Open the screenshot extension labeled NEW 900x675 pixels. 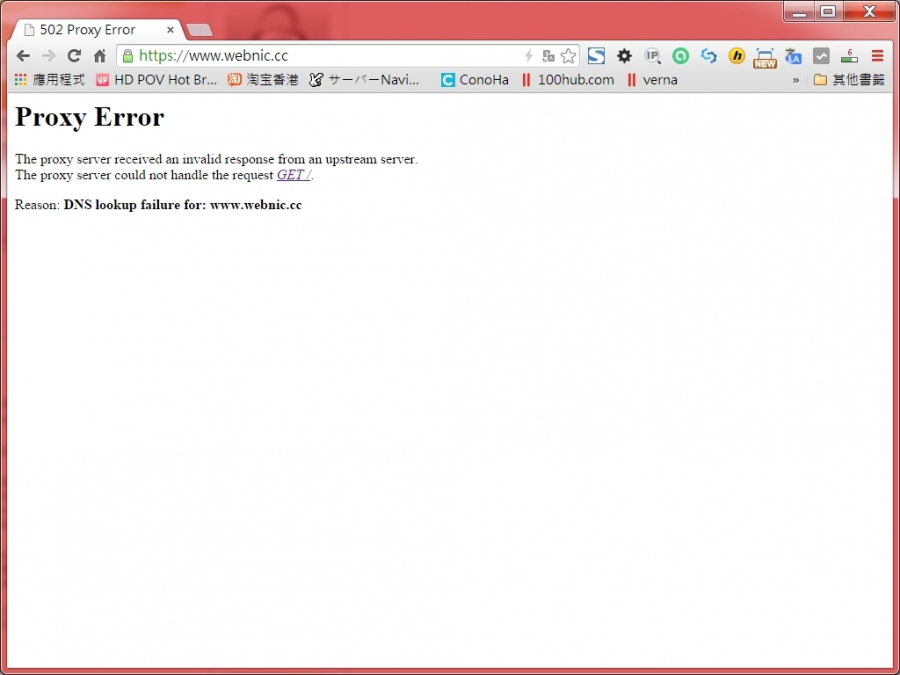(765, 57)
